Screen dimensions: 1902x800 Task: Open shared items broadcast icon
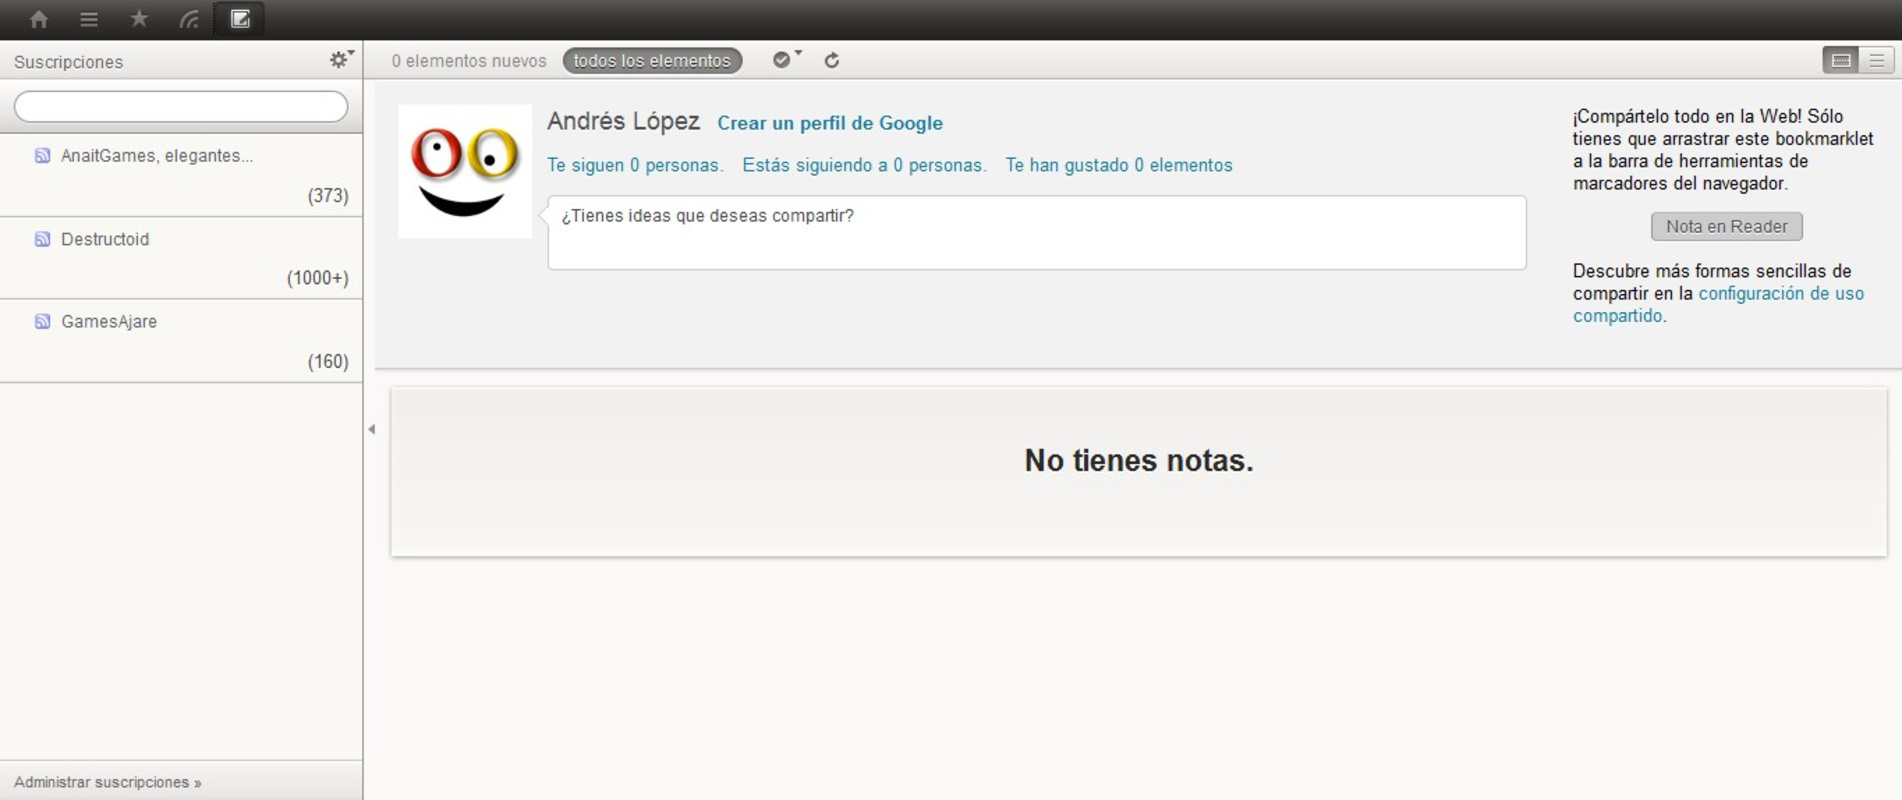pyautogui.click(x=189, y=19)
